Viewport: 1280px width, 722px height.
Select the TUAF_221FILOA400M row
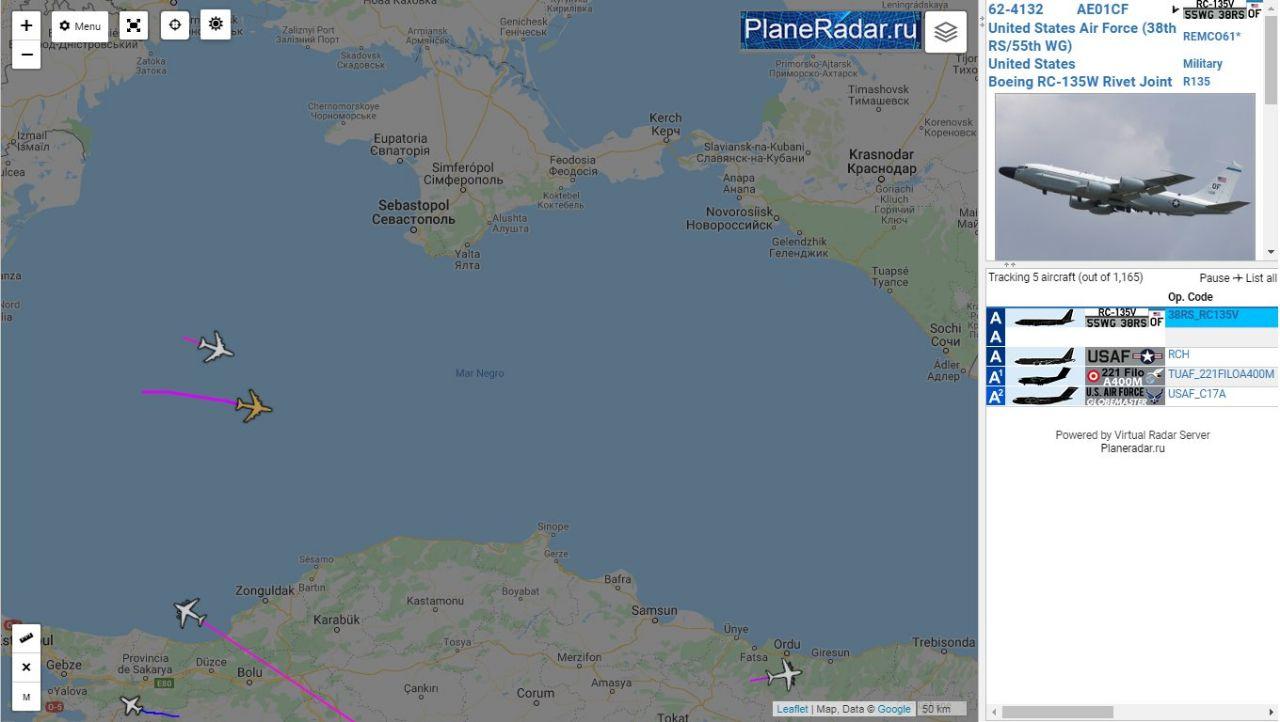[x=1132, y=376]
